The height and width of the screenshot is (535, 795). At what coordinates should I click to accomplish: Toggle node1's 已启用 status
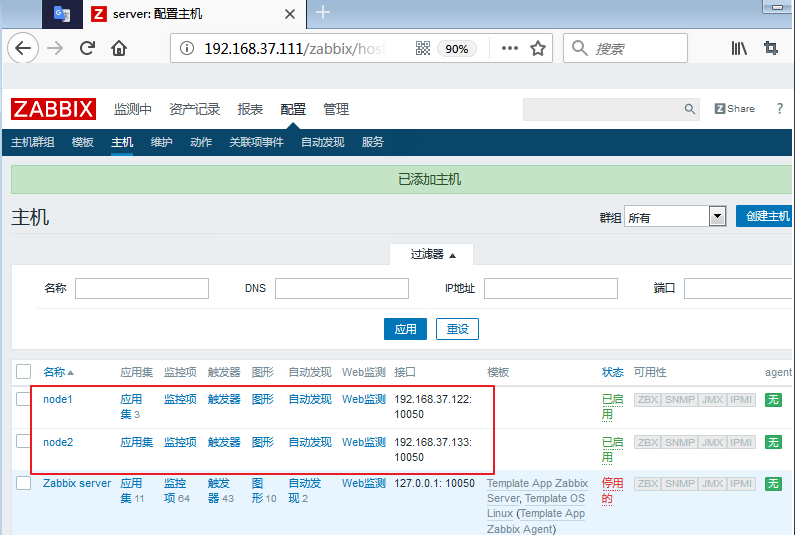[x=612, y=407]
